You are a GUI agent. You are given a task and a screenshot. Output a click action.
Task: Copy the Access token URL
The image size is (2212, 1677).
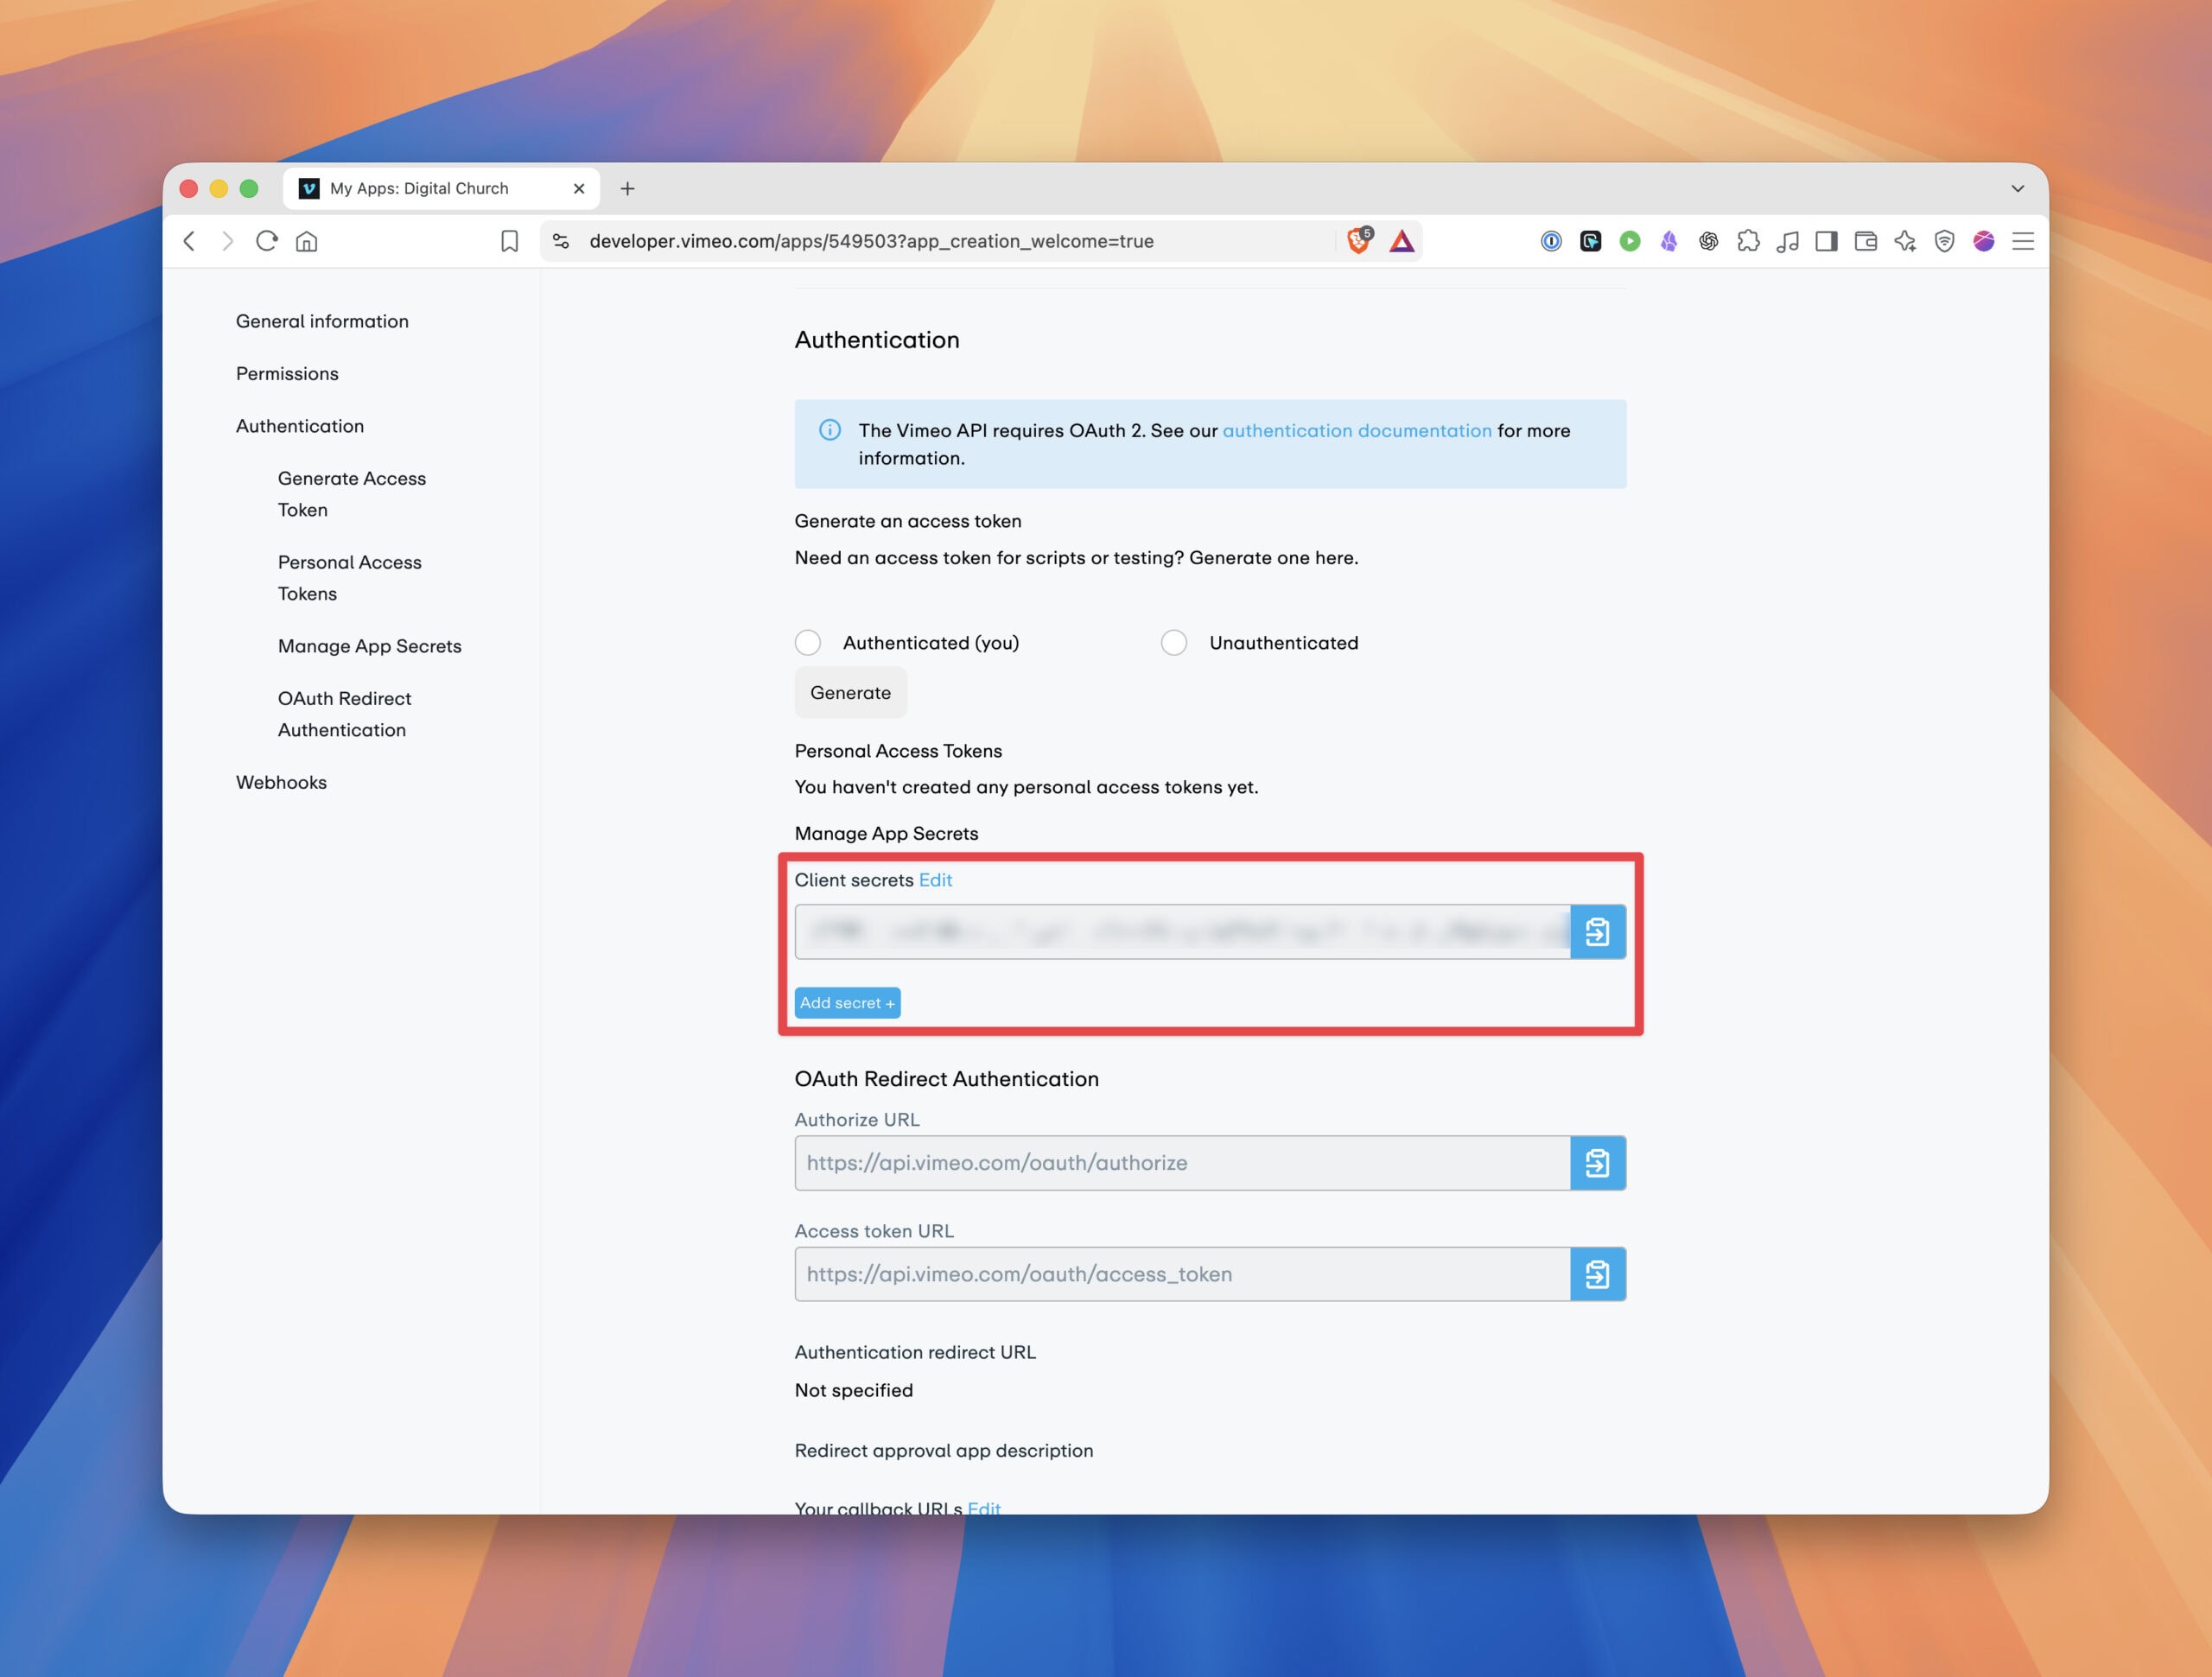click(x=1598, y=1274)
